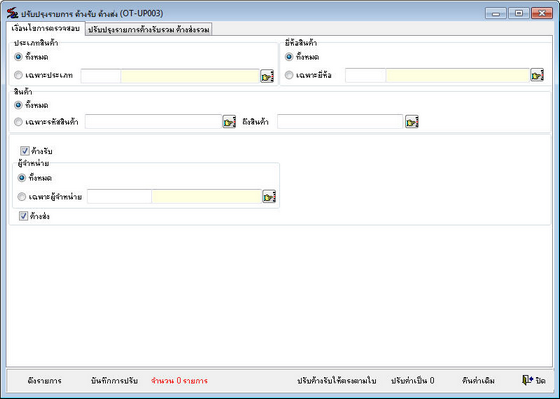Screen dimensions: 560x399
Task: Click the yellow brand name field
Action: tap(458, 75)
